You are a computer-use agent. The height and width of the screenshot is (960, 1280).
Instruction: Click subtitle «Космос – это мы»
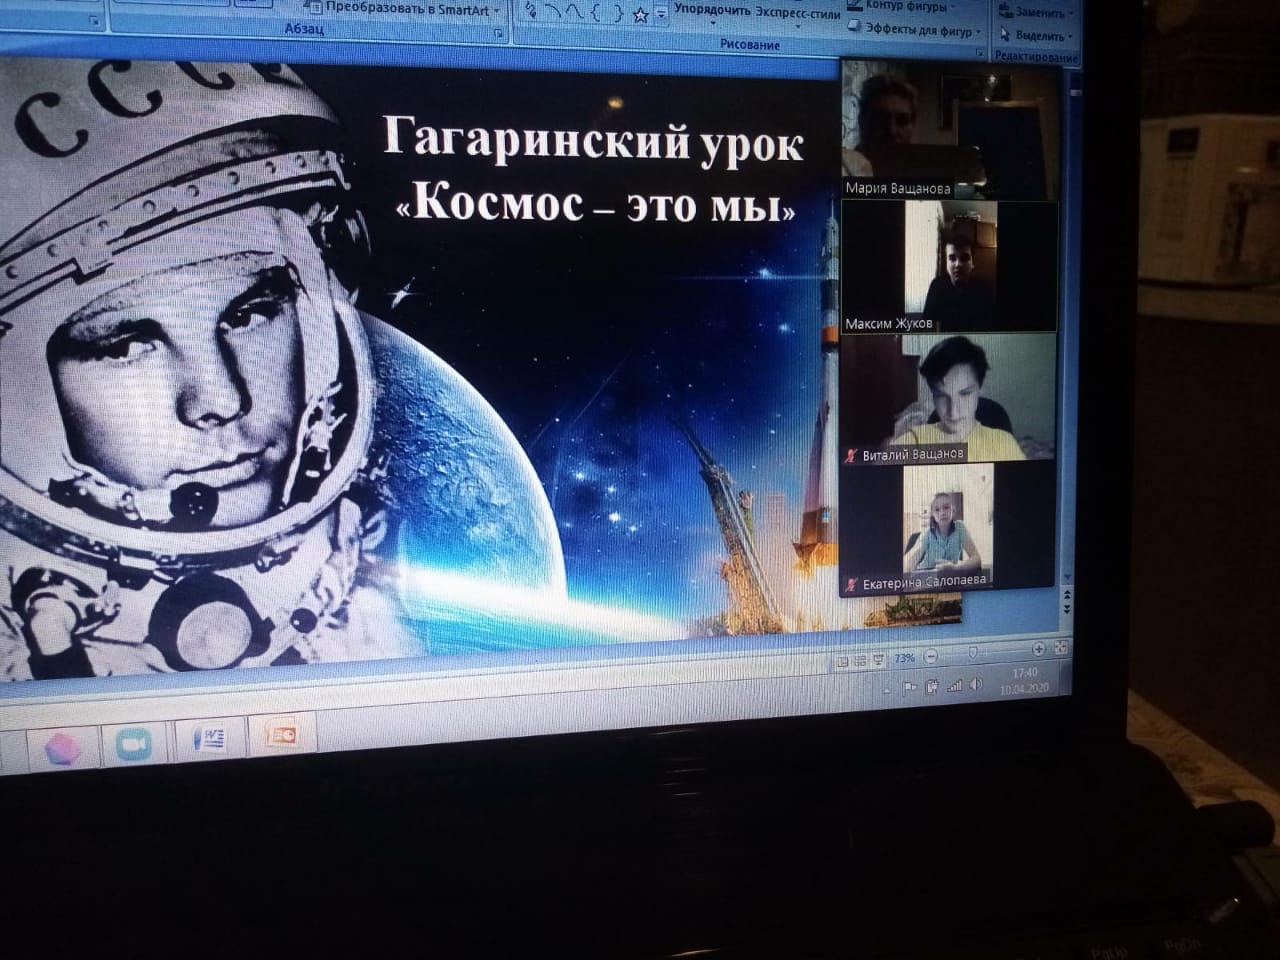click(x=596, y=203)
